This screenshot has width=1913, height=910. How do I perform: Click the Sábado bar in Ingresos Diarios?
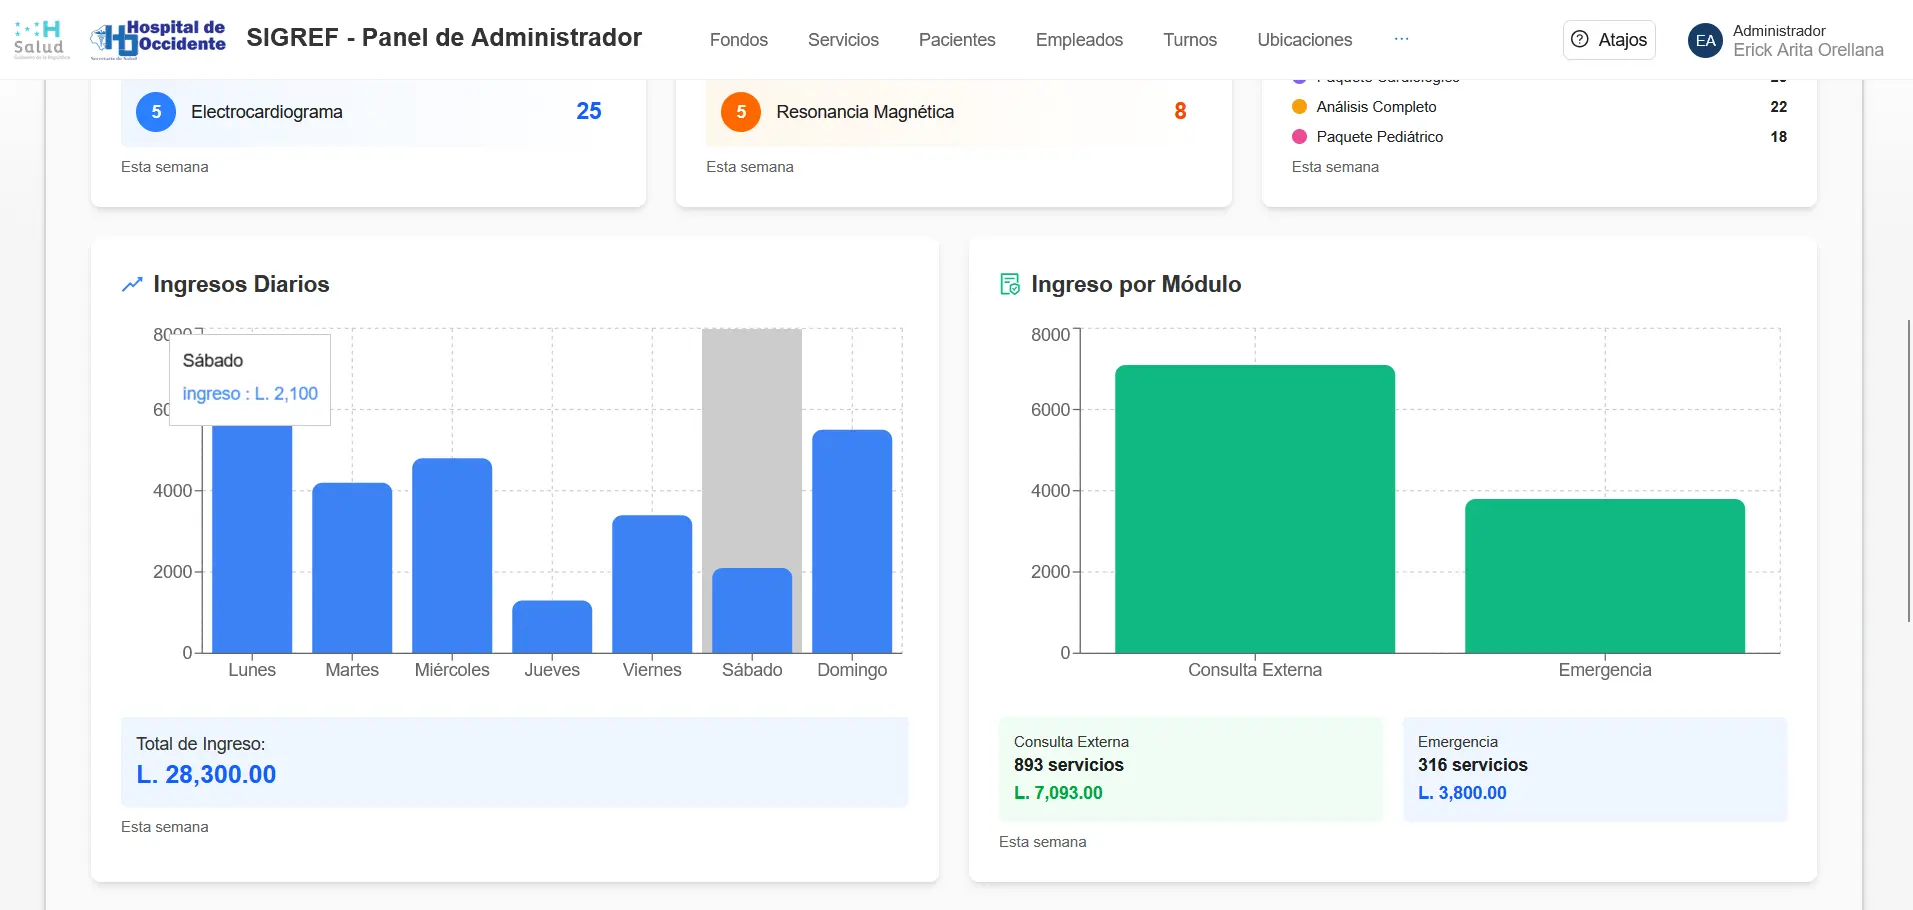pos(751,610)
